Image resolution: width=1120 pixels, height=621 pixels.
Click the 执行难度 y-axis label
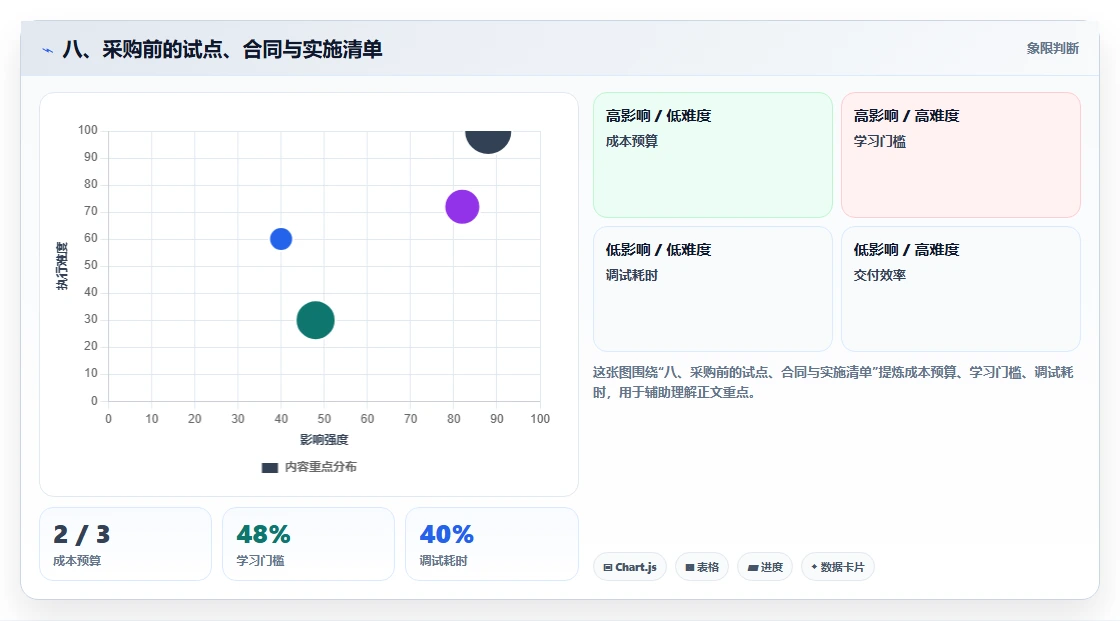click(x=62, y=266)
